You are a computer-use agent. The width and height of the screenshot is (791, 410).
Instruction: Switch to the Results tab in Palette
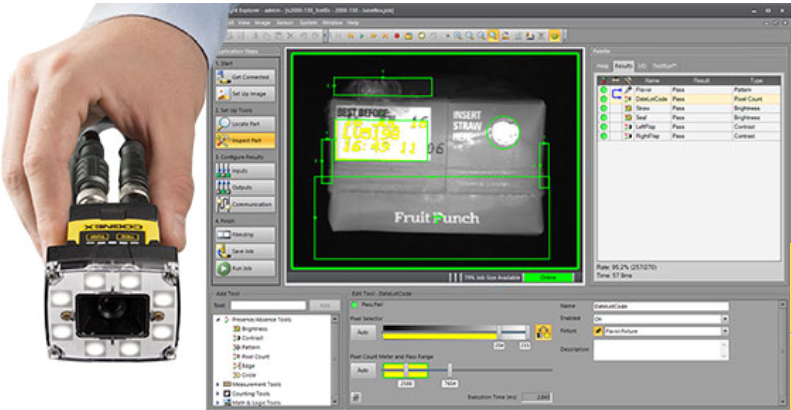click(623, 66)
